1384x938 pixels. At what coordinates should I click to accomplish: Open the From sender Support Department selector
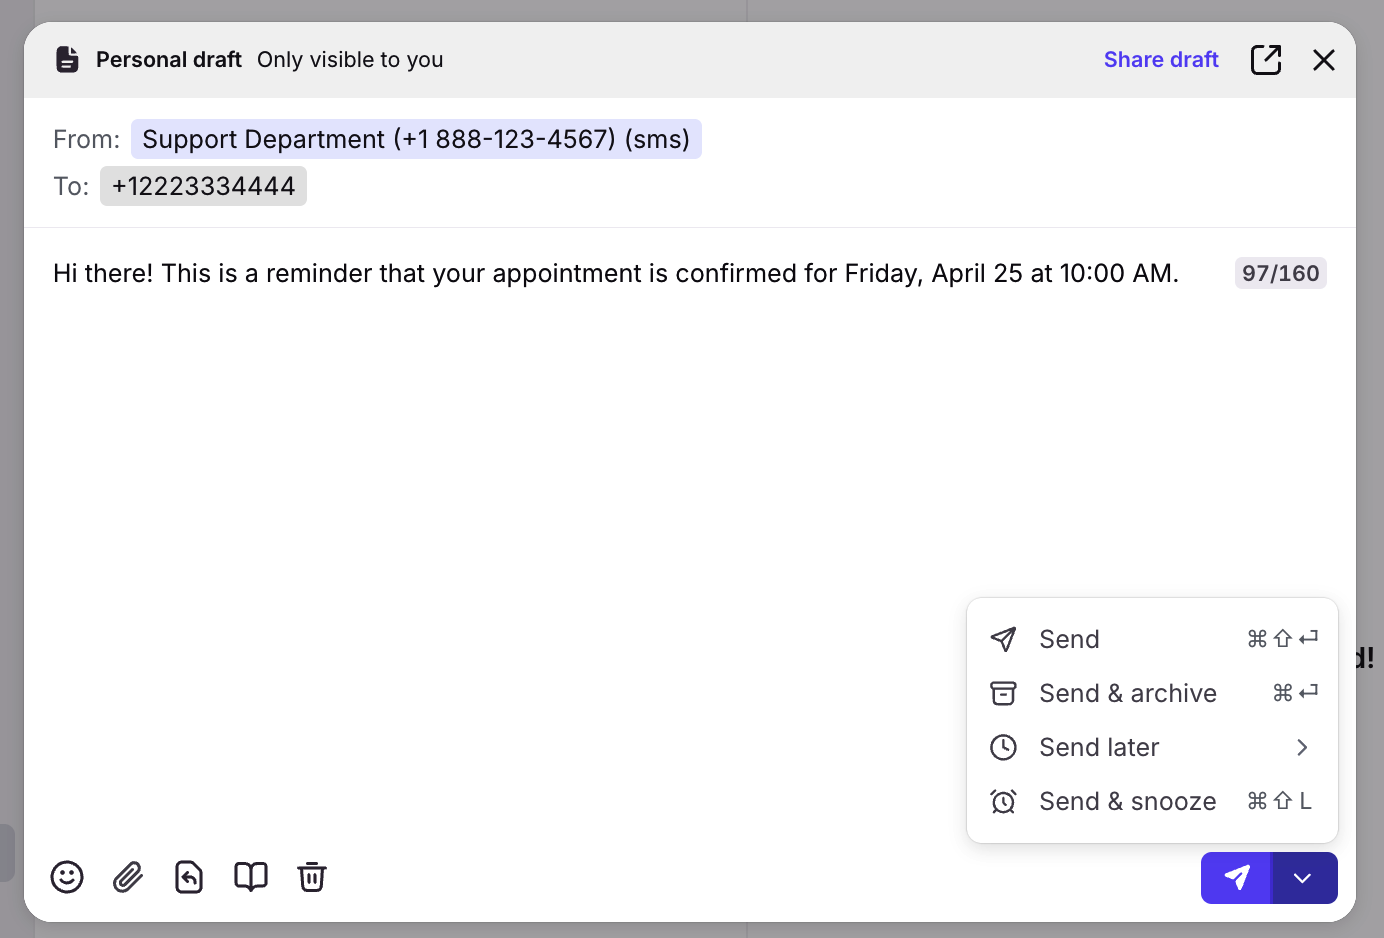pyautogui.click(x=416, y=139)
